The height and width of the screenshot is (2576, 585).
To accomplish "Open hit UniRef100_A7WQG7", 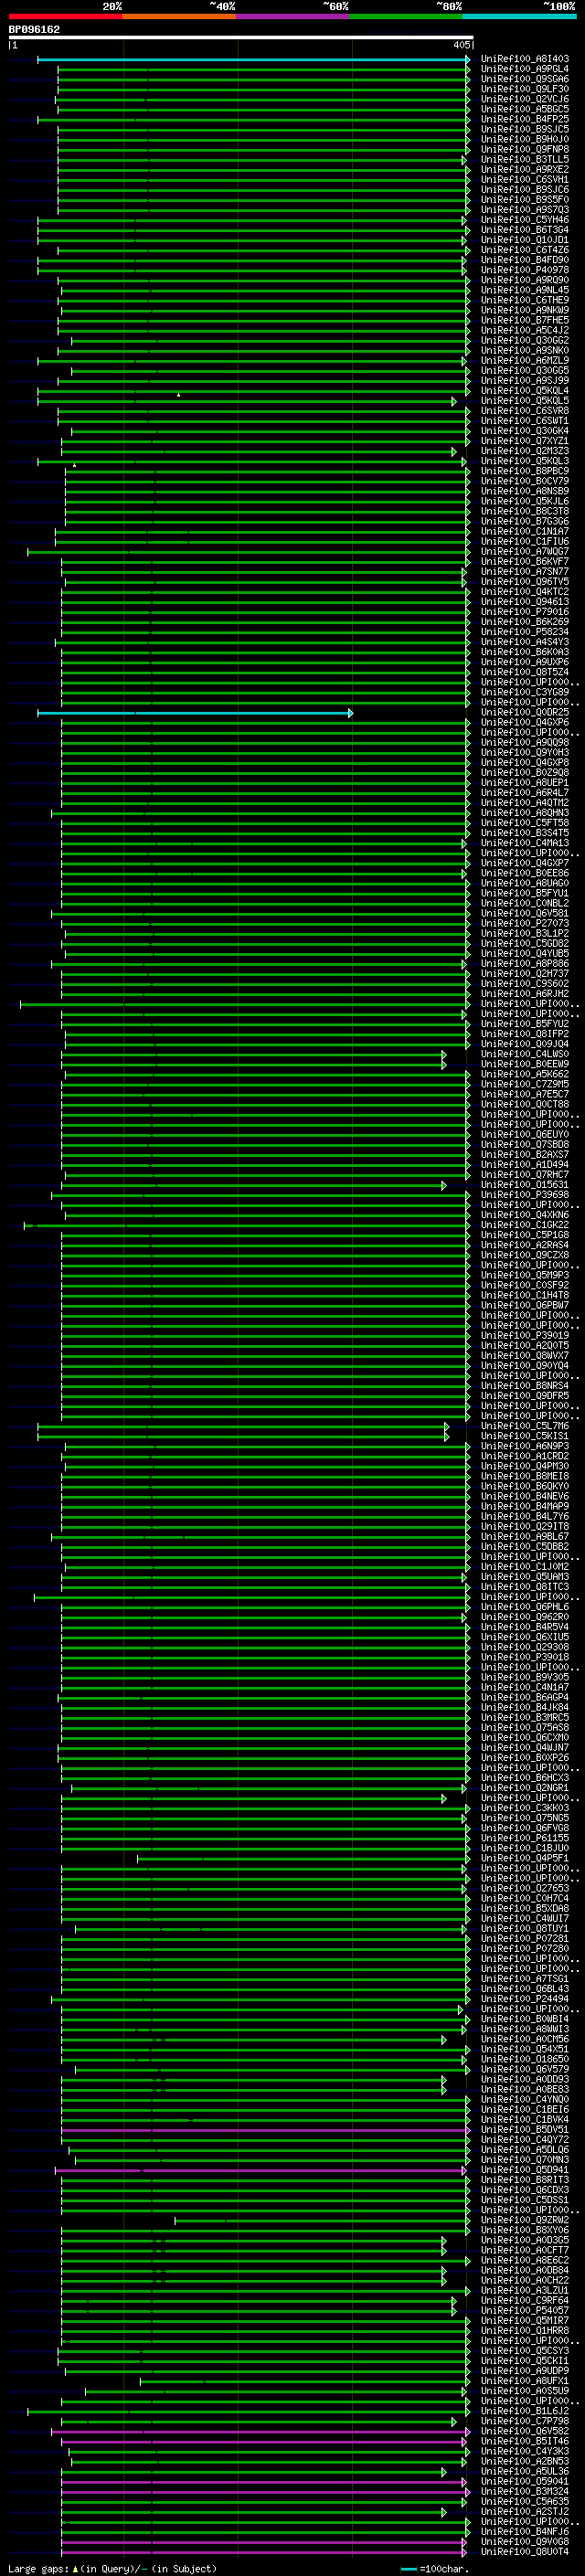I will (x=525, y=552).
